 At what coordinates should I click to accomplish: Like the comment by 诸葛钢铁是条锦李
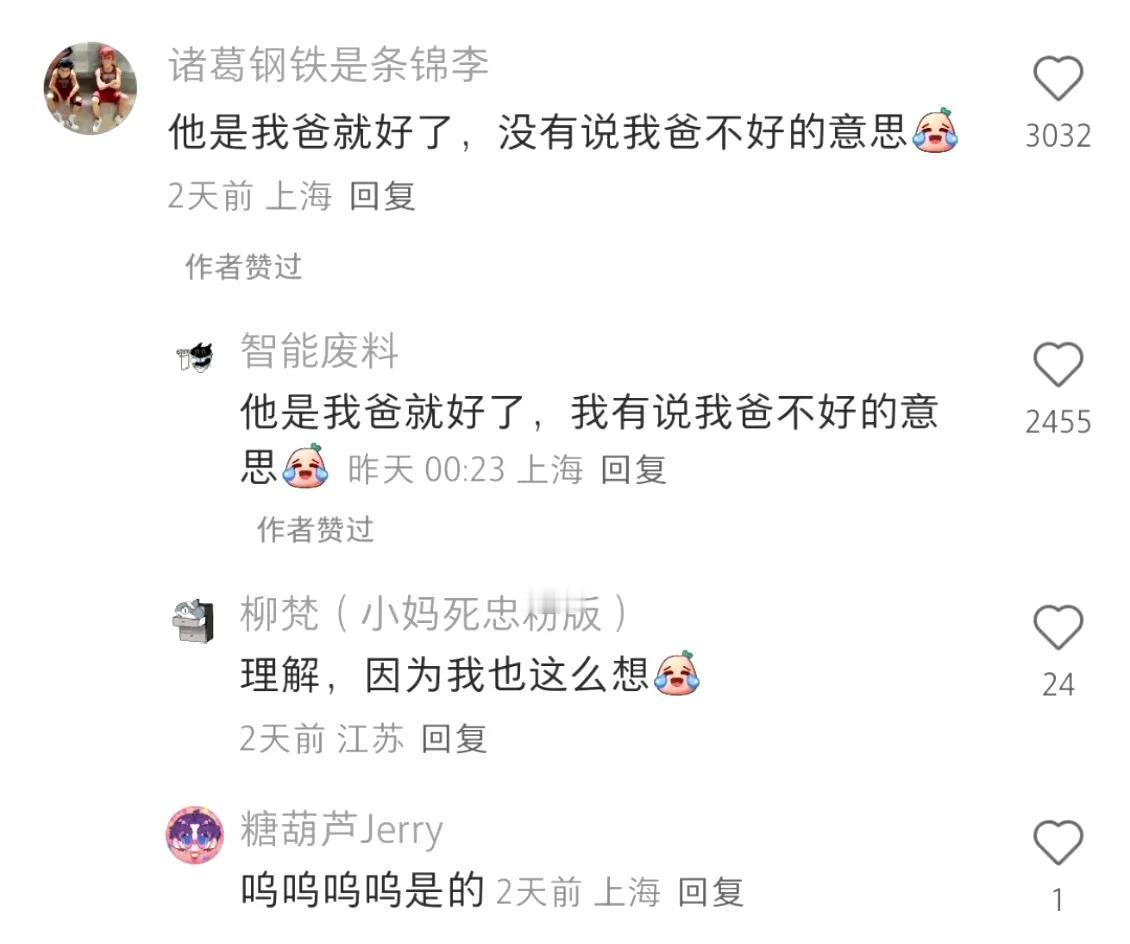(x=1058, y=78)
